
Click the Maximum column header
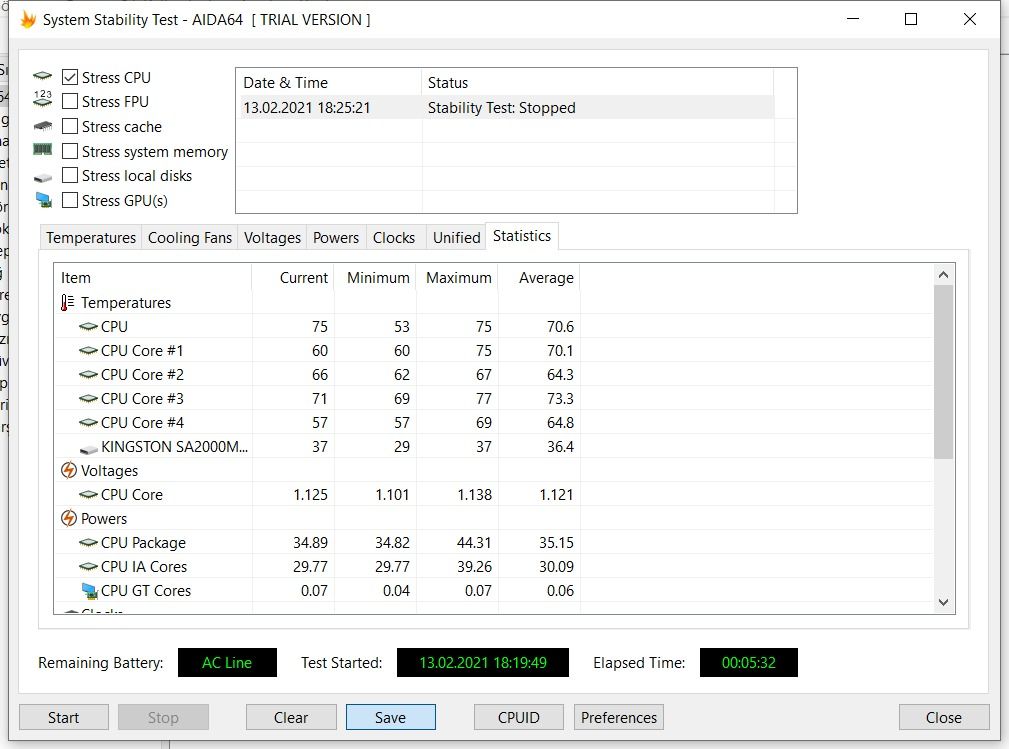[x=457, y=278]
